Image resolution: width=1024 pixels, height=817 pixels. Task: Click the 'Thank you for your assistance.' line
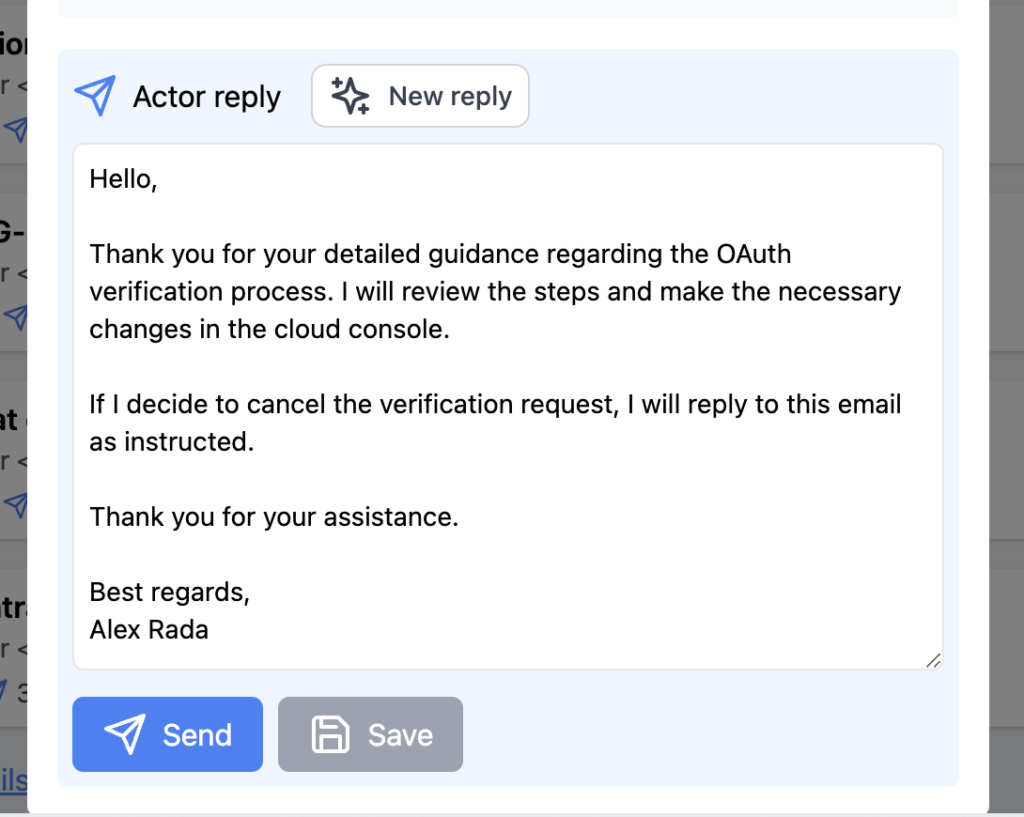tap(274, 517)
